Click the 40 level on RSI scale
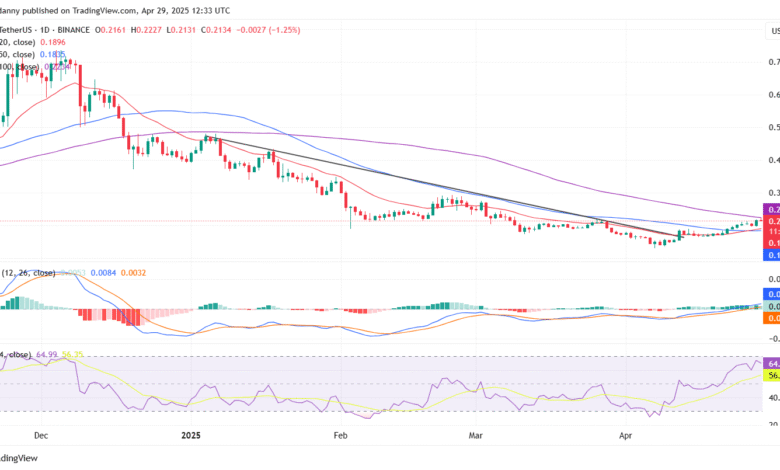780x470 pixels. (771, 398)
